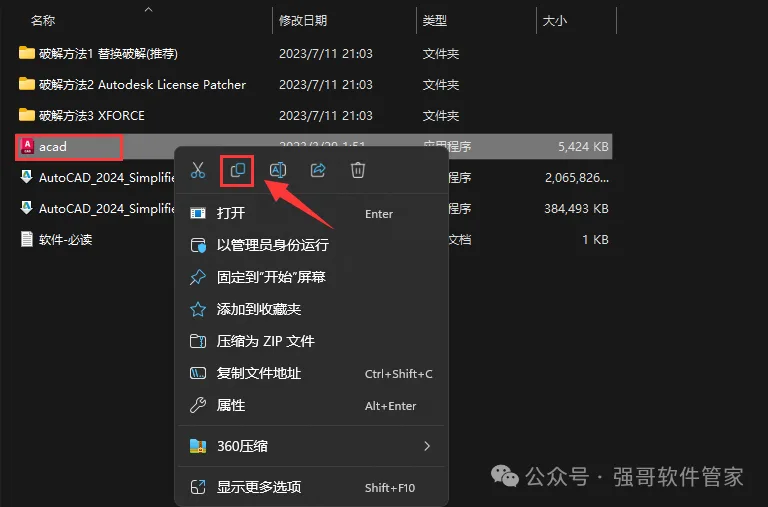Image resolution: width=768 pixels, height=507 pixels.
Task: Click the star icon beside 添加到收藏夹
Action: tap(198, 309)
